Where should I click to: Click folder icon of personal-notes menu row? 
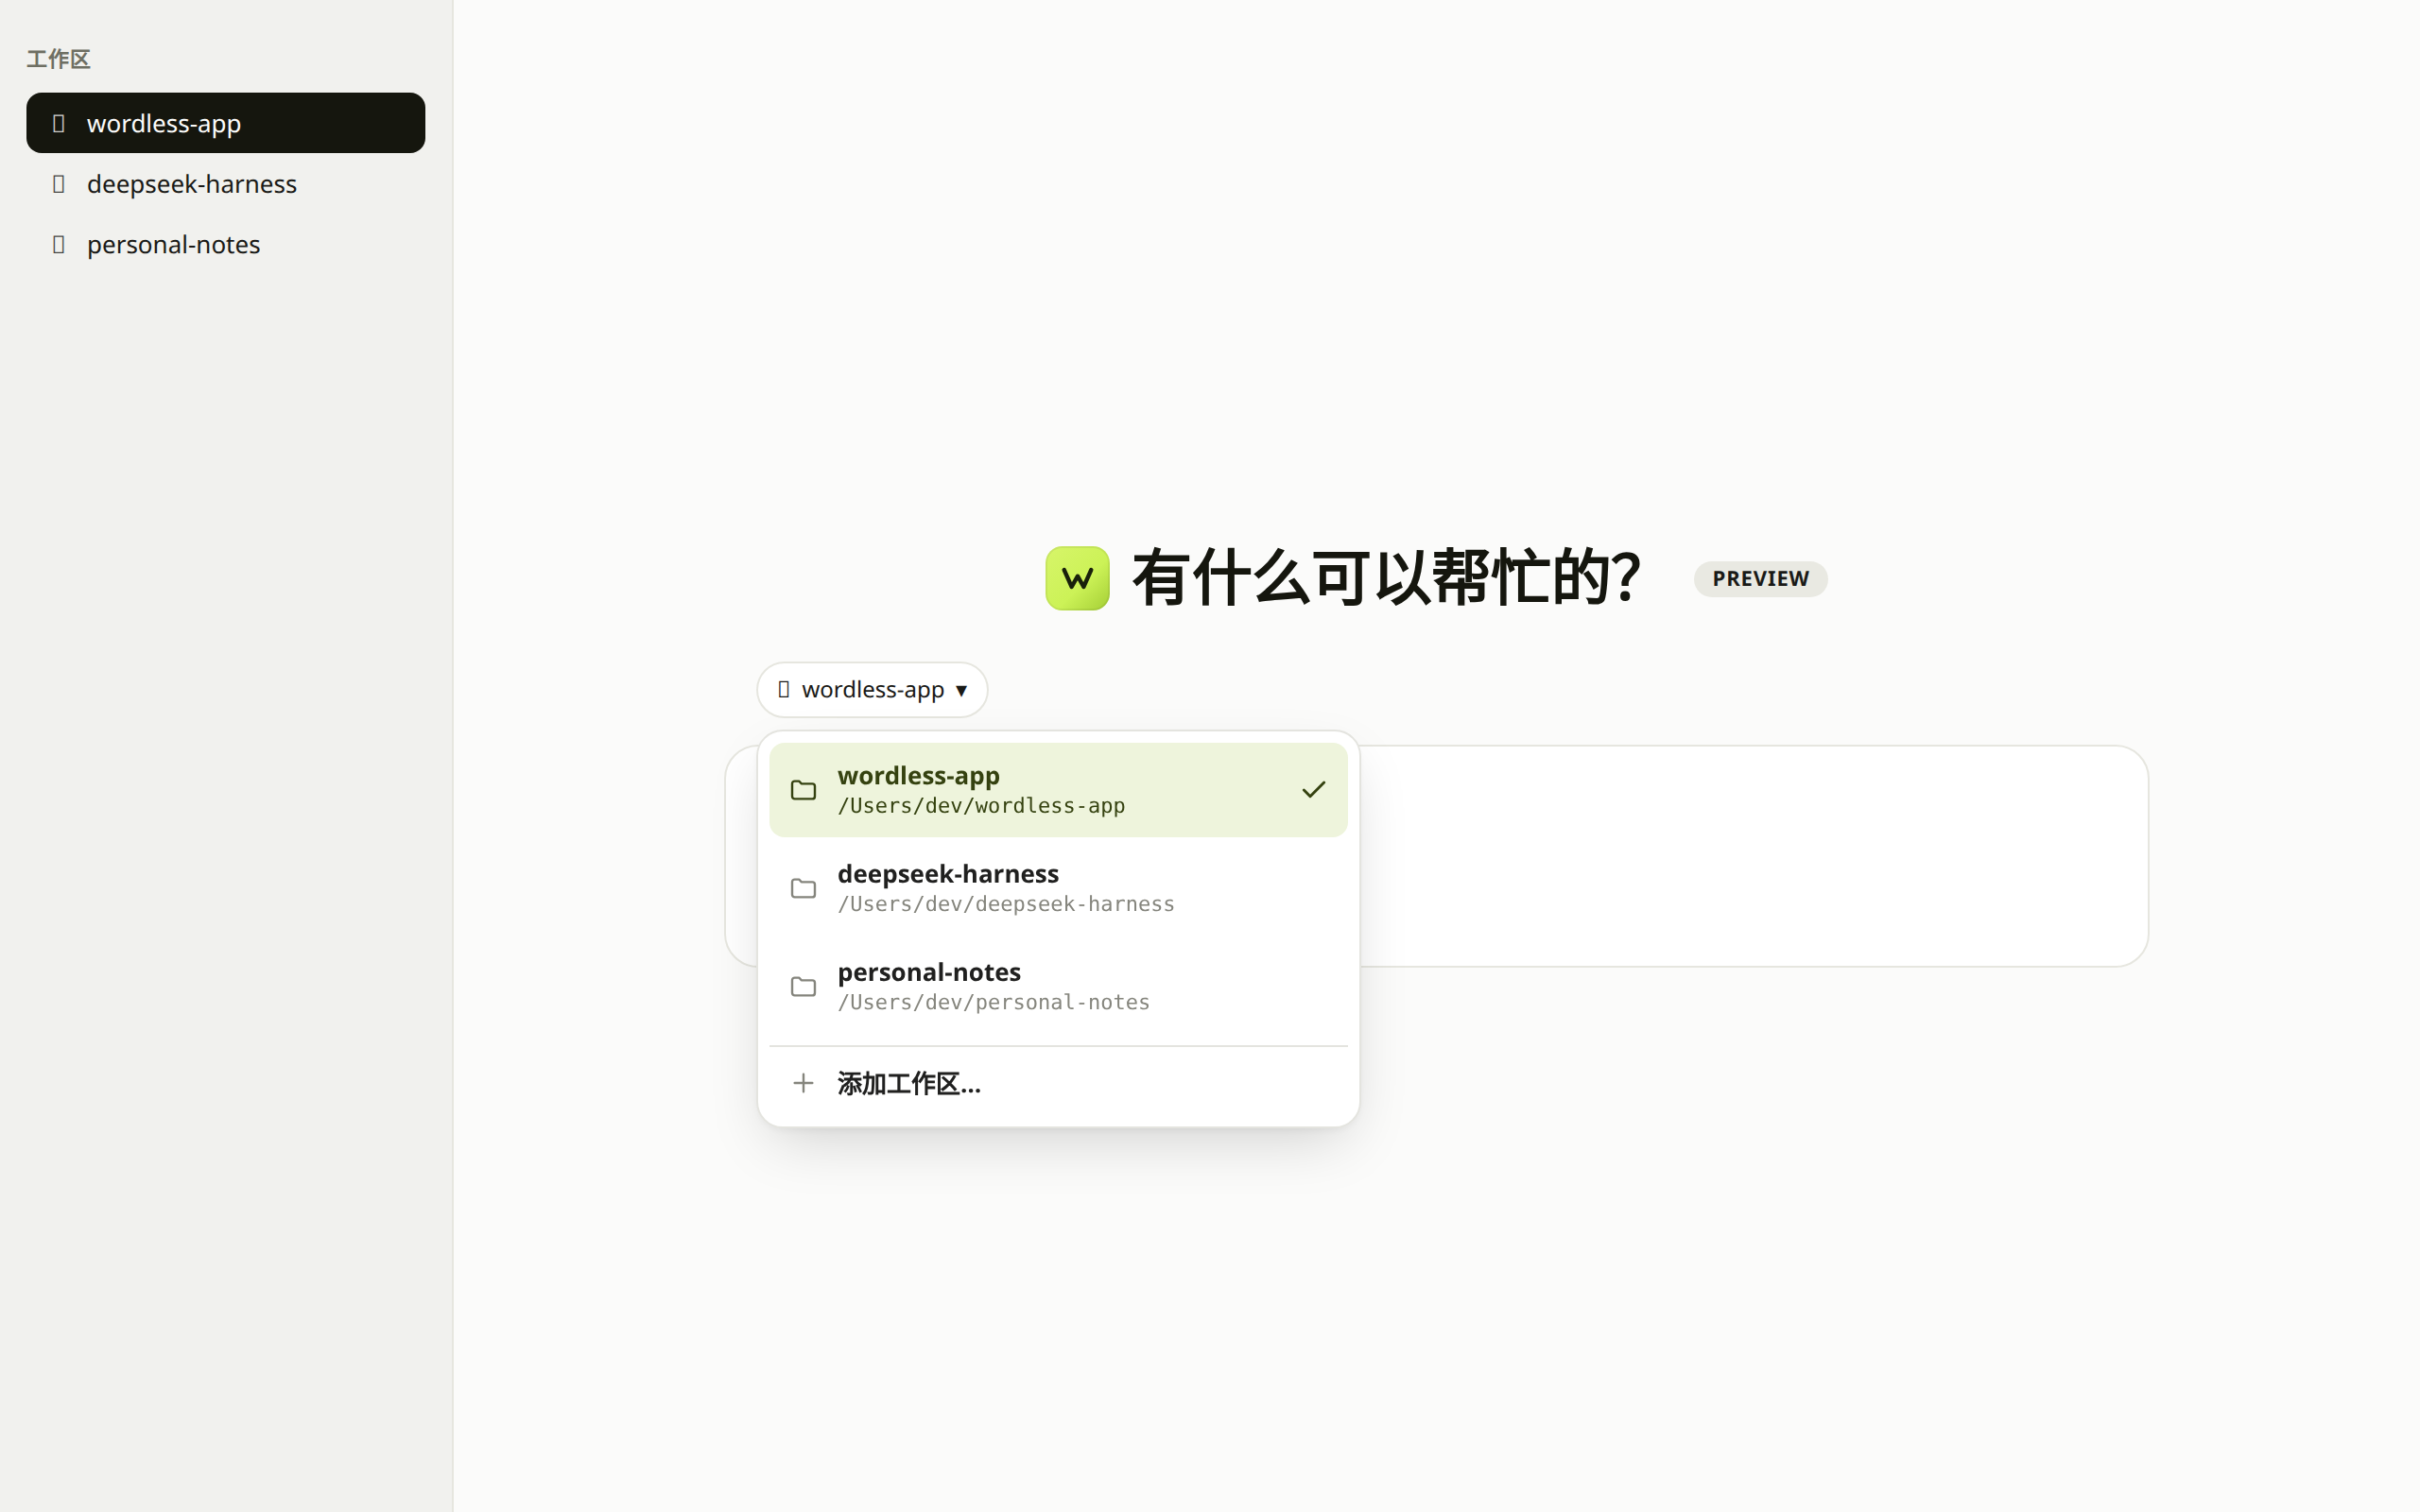(803, 987)
